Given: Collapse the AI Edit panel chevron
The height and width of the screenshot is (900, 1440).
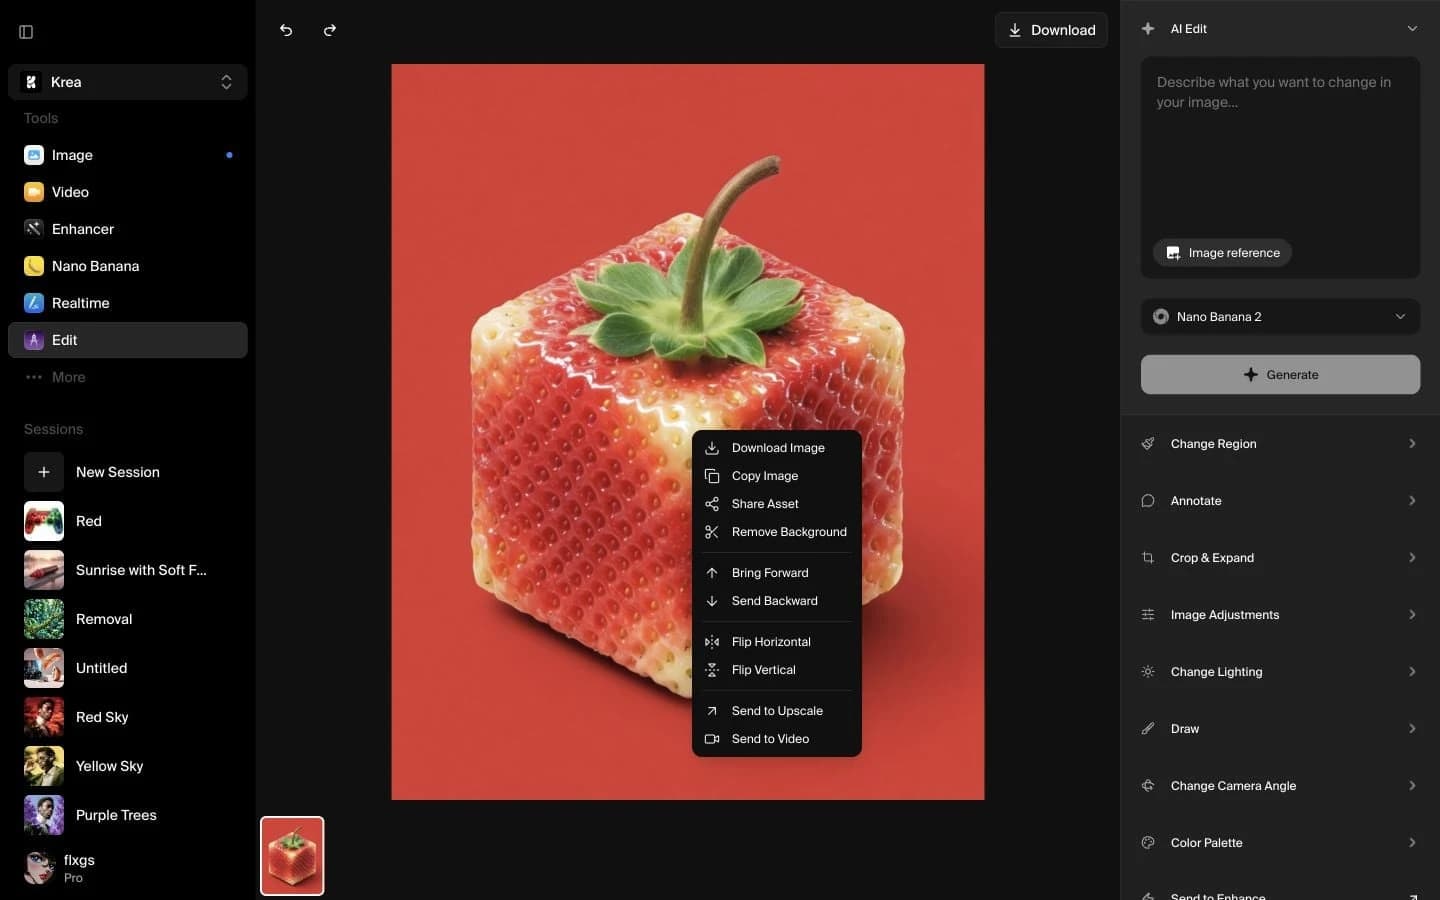Looking at the screenshot, I should [1412, 29].
